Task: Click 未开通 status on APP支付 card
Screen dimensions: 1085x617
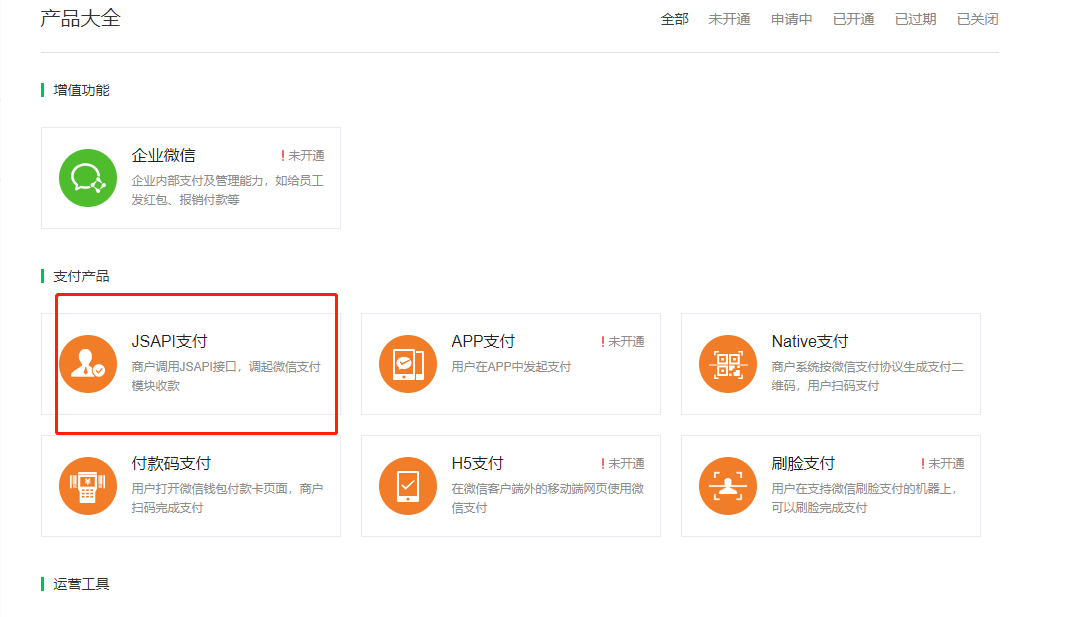Action: 623,342
